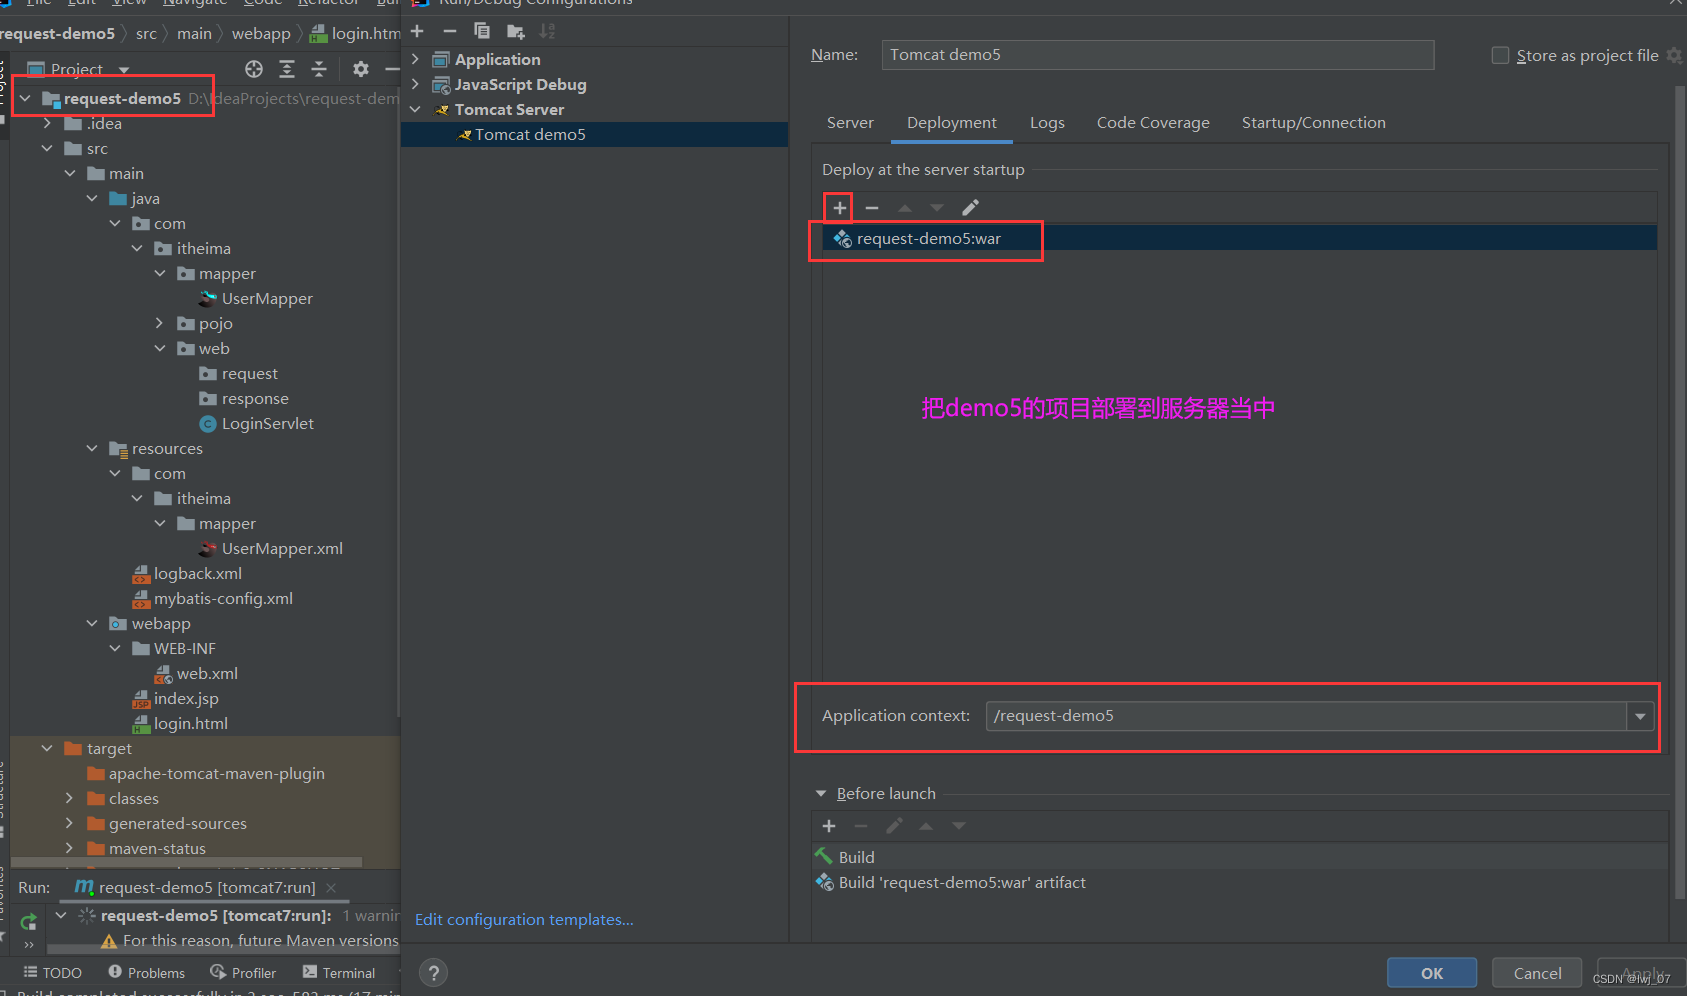Open login.html file in webapp
Image resolution: width=1687 pixels, height=996 pixels.
pyautogui.click(x=180, y=723)
